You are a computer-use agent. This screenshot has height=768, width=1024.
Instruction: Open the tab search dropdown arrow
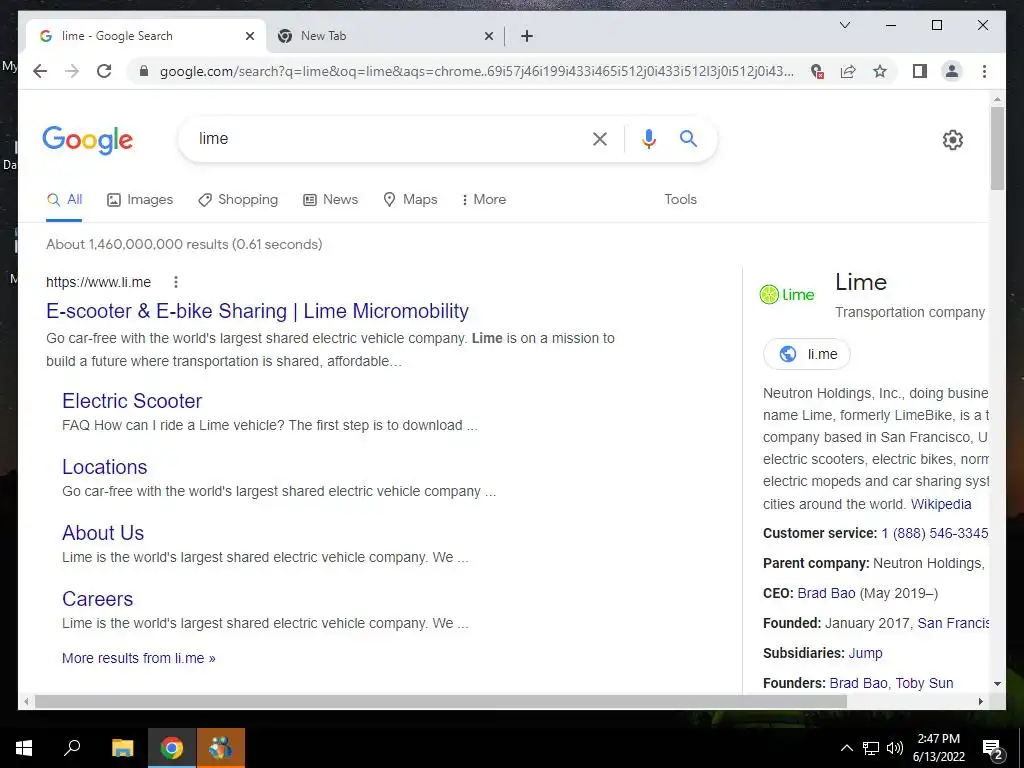(x=844, y=25)
